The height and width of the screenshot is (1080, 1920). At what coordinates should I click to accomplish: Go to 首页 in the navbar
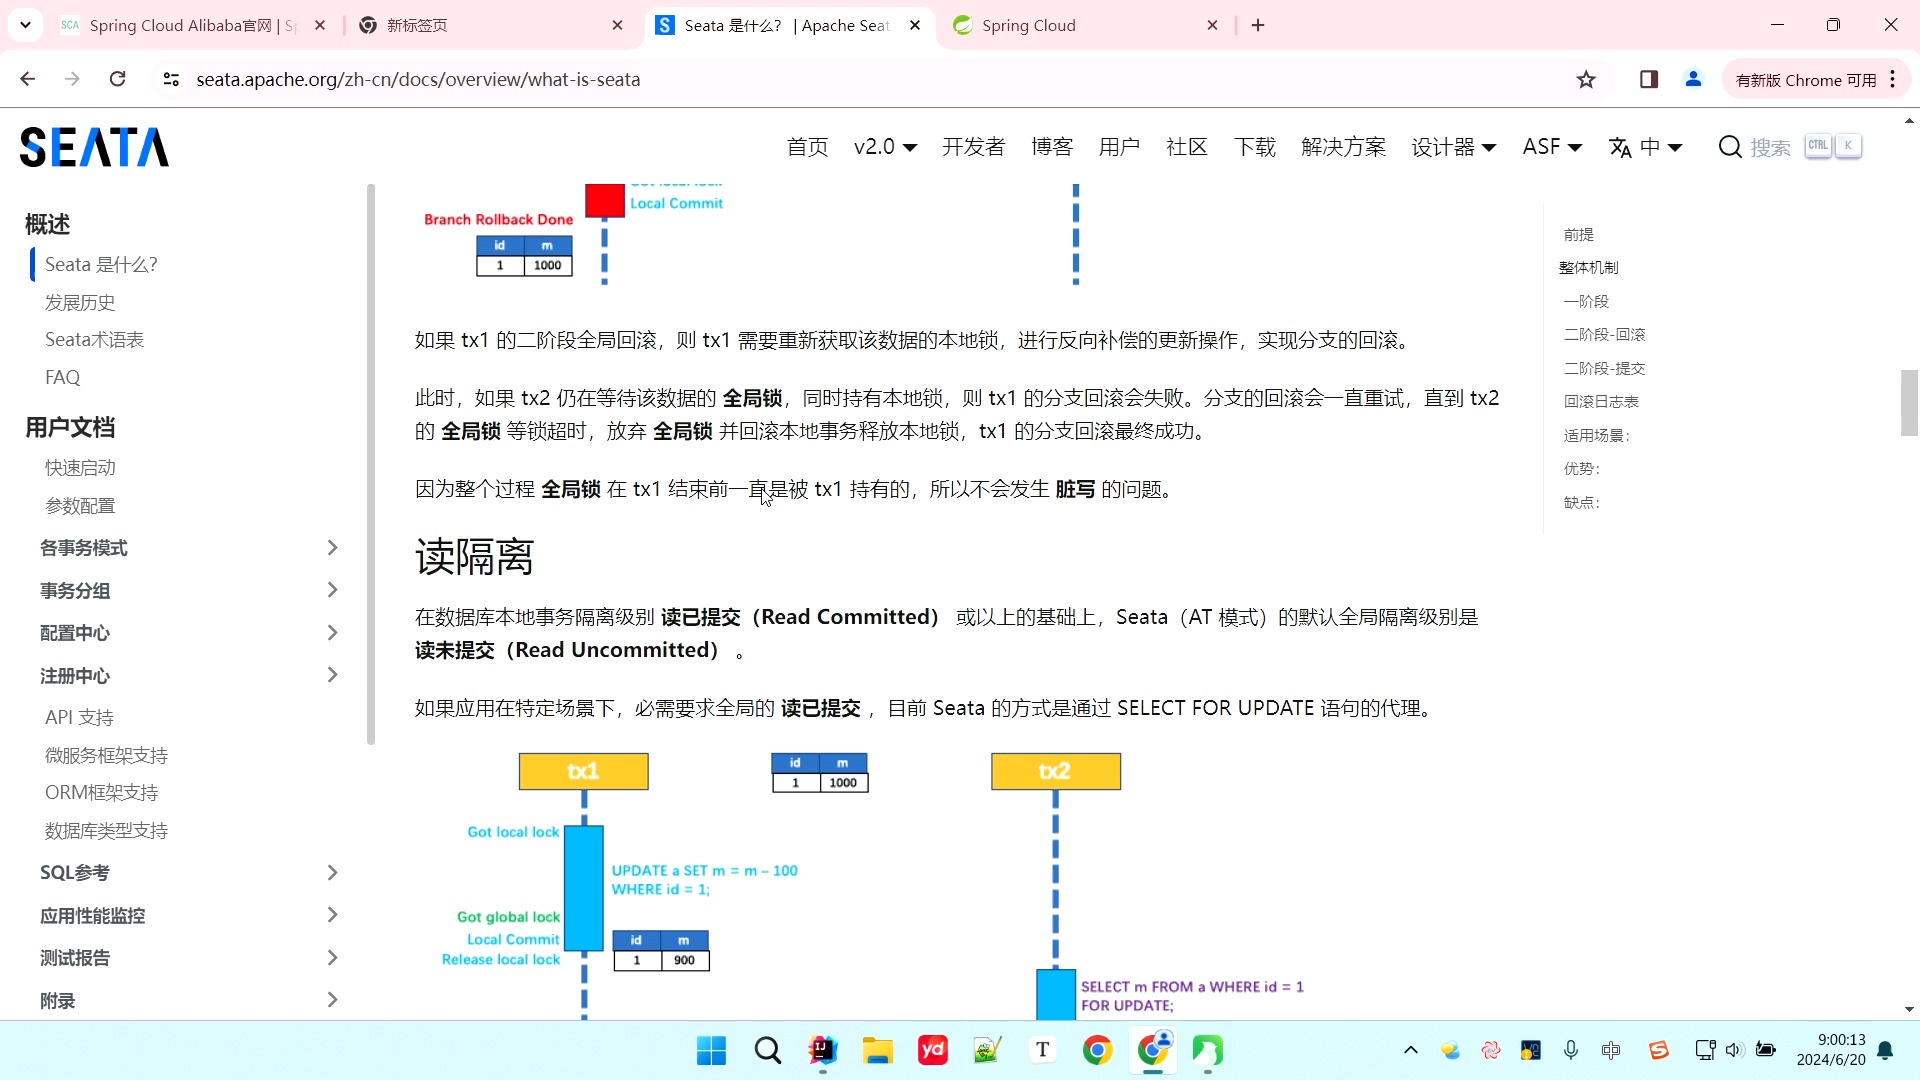(x=807, y=147)
